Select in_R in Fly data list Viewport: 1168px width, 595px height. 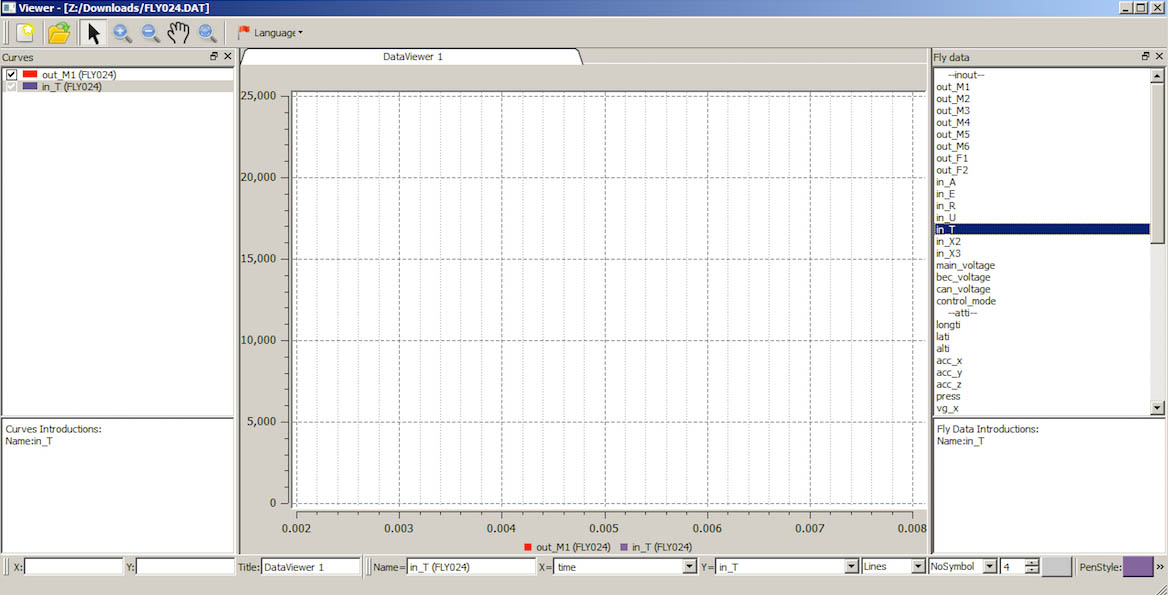pos(1042,206)
